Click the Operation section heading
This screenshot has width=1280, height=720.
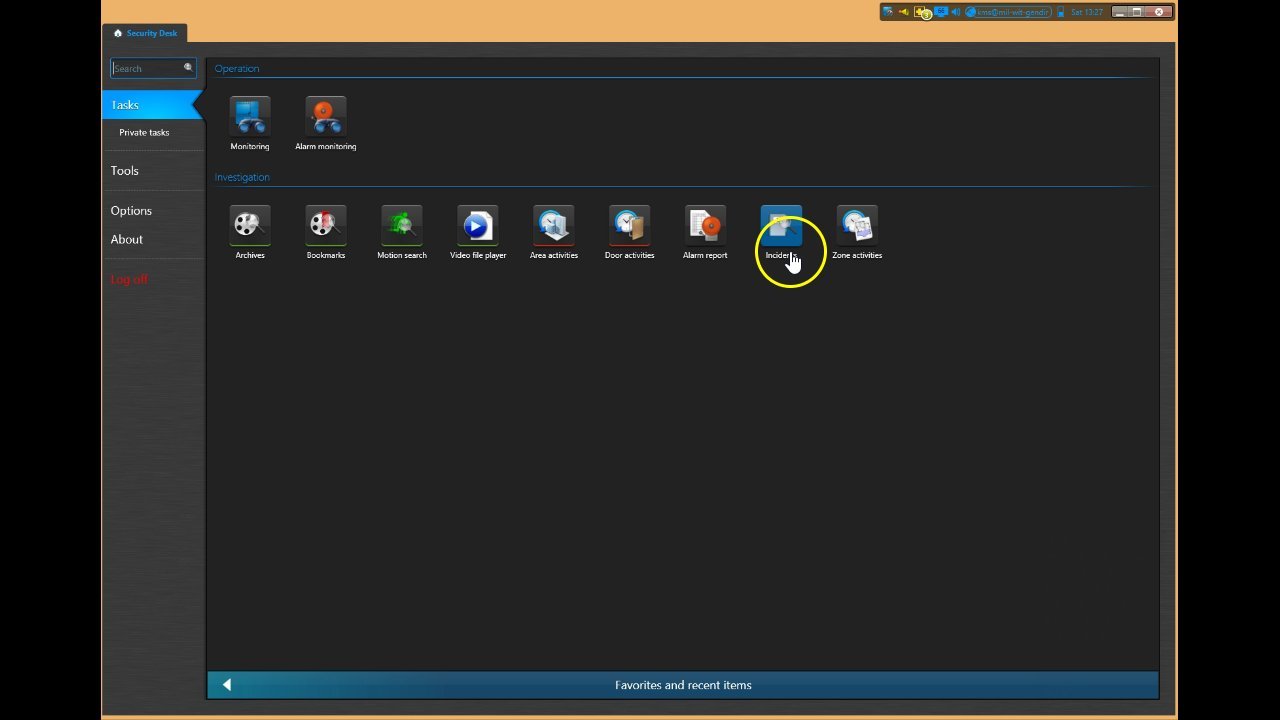click(x=237, y=68)
